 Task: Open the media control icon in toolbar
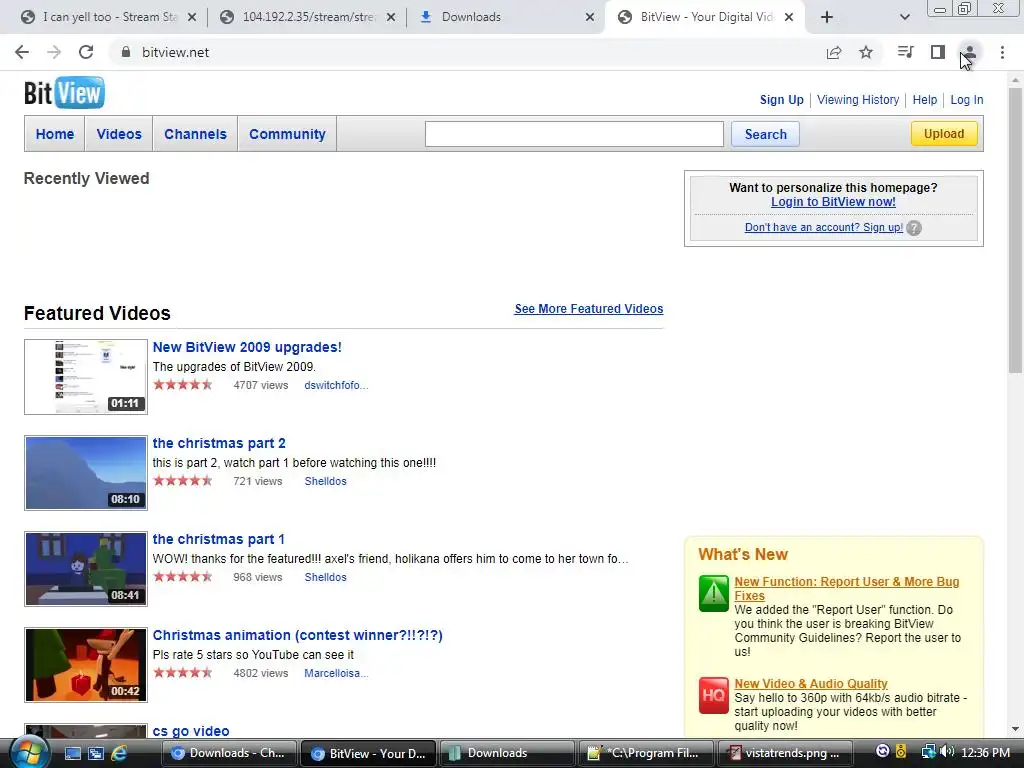tap(905, 52)
